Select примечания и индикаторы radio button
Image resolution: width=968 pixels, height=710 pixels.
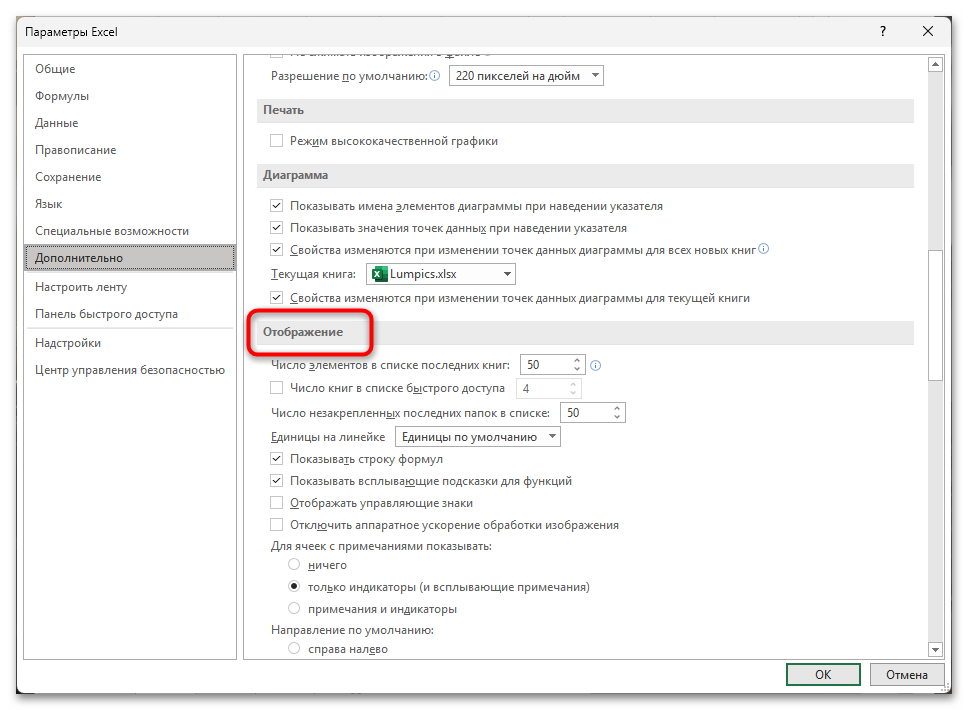294,608
